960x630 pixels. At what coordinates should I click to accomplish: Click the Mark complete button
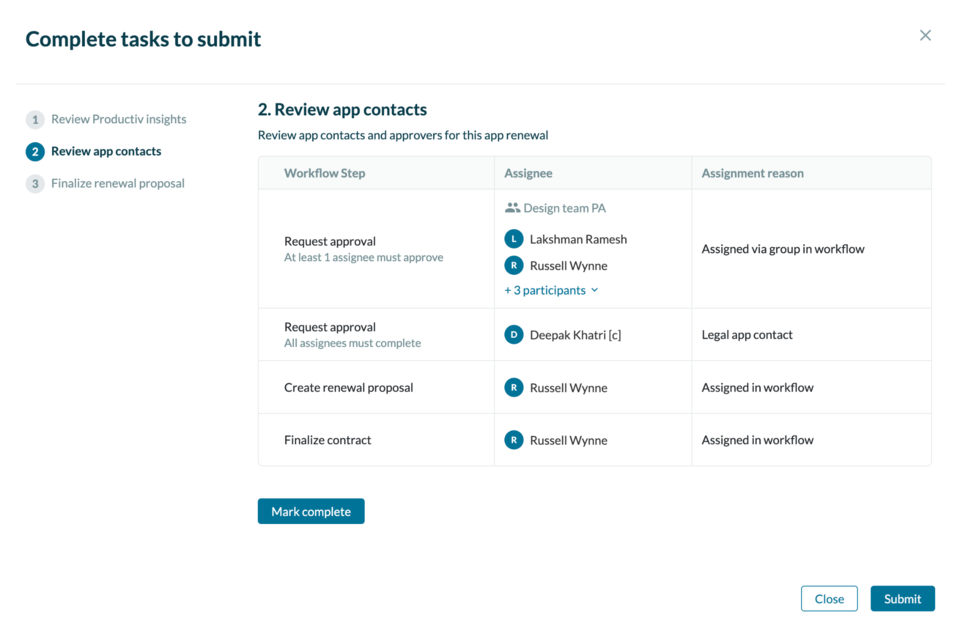pos(311,511)
